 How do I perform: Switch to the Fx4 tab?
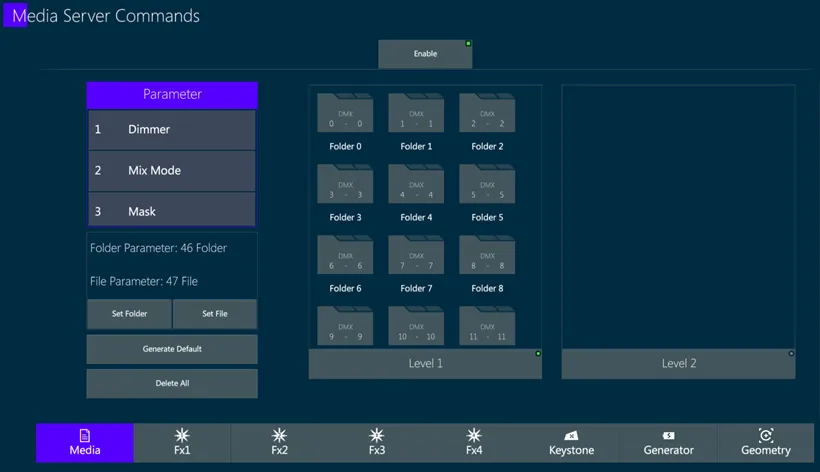point(474,443)
